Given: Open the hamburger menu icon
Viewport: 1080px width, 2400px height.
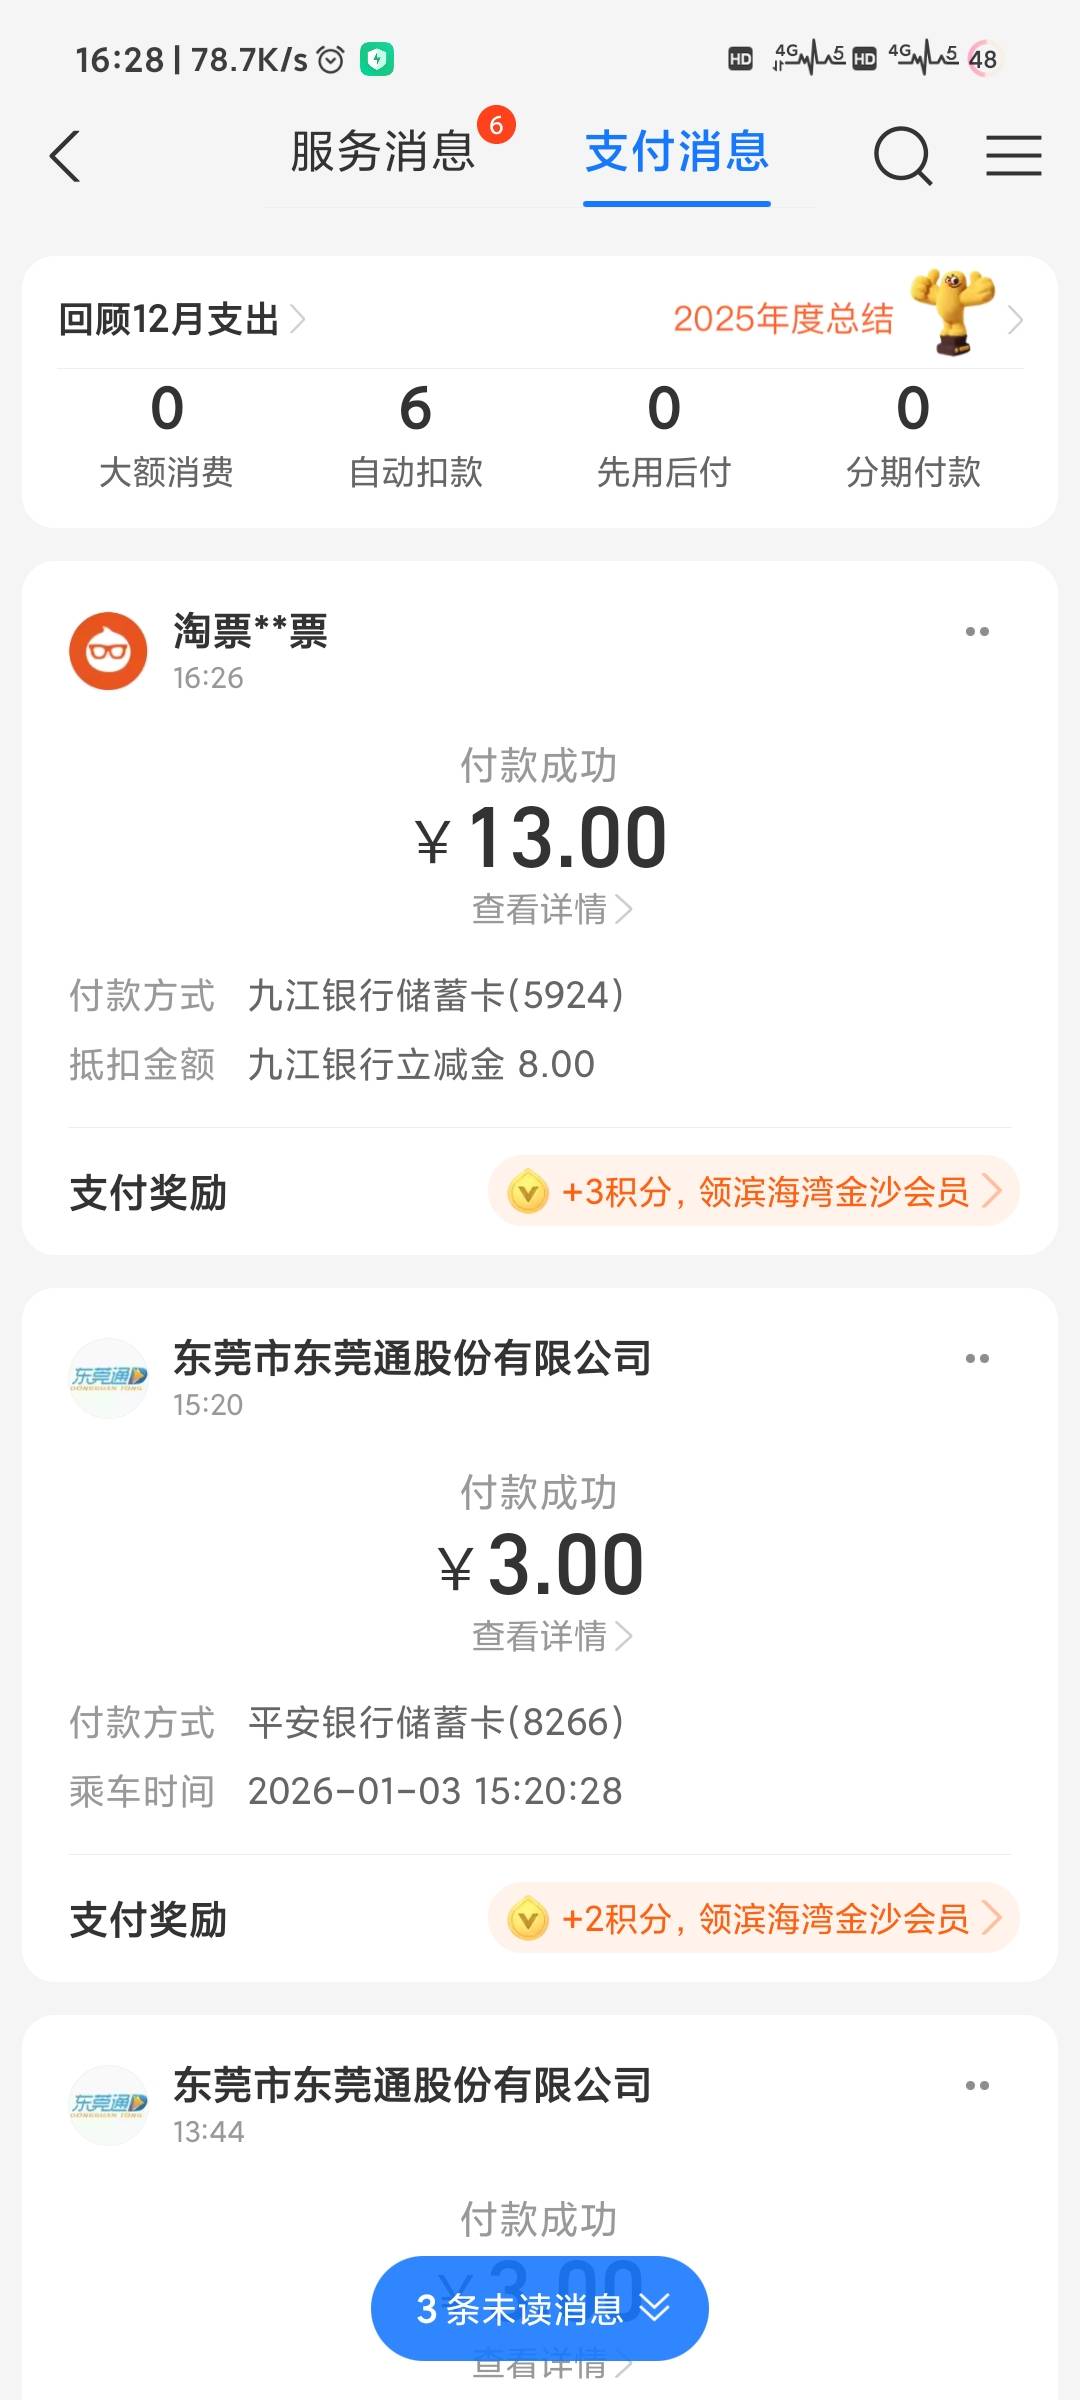Looking at the screenshot, I should (x=1013, y=156).
